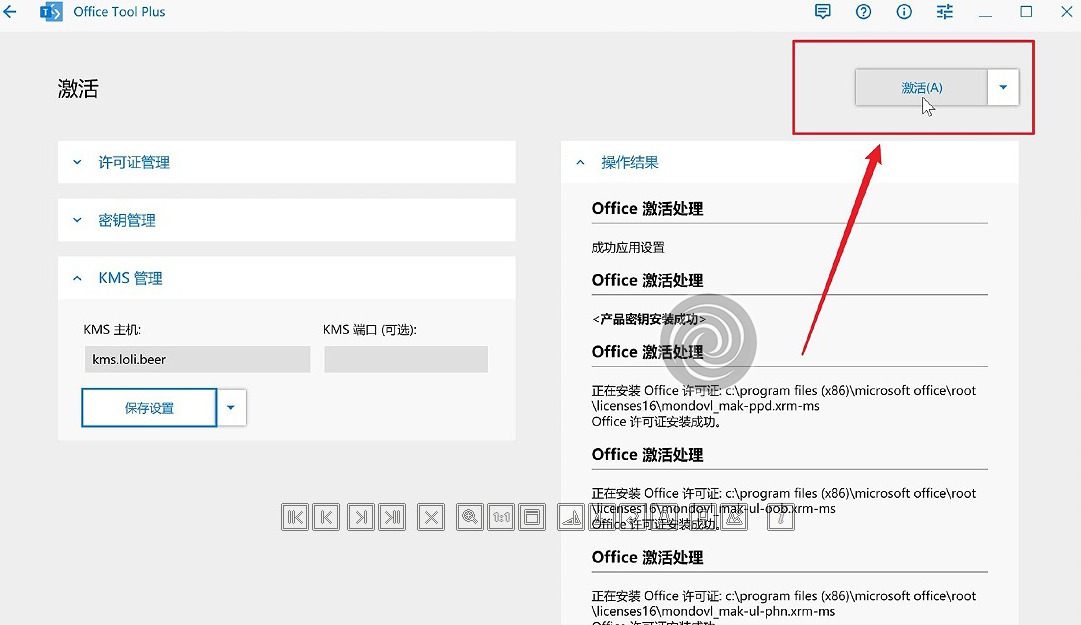This screenshot has height=625, width=1081.
Task: Expand the 密钥管理 section
Action: point(287,220)
